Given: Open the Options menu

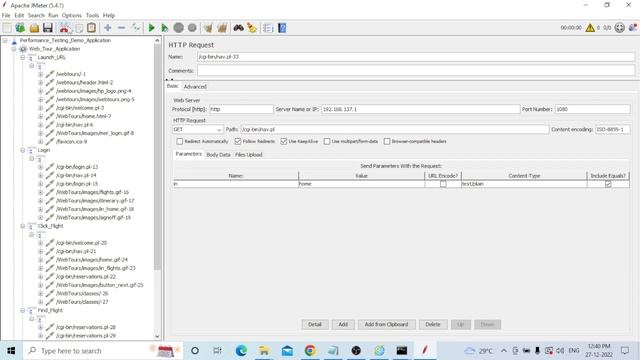Looking at the screenshot, I should click(x=72, y=15).
